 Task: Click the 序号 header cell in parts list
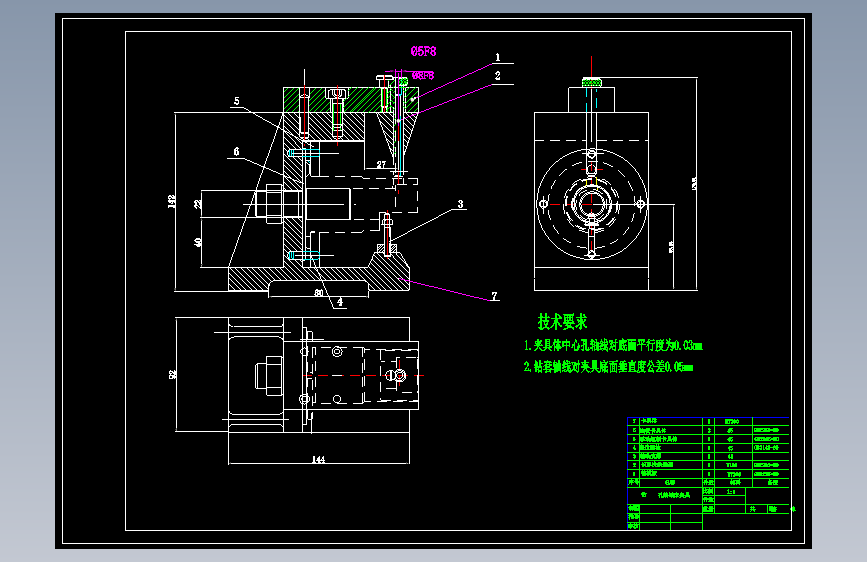(x=633, y=482)
